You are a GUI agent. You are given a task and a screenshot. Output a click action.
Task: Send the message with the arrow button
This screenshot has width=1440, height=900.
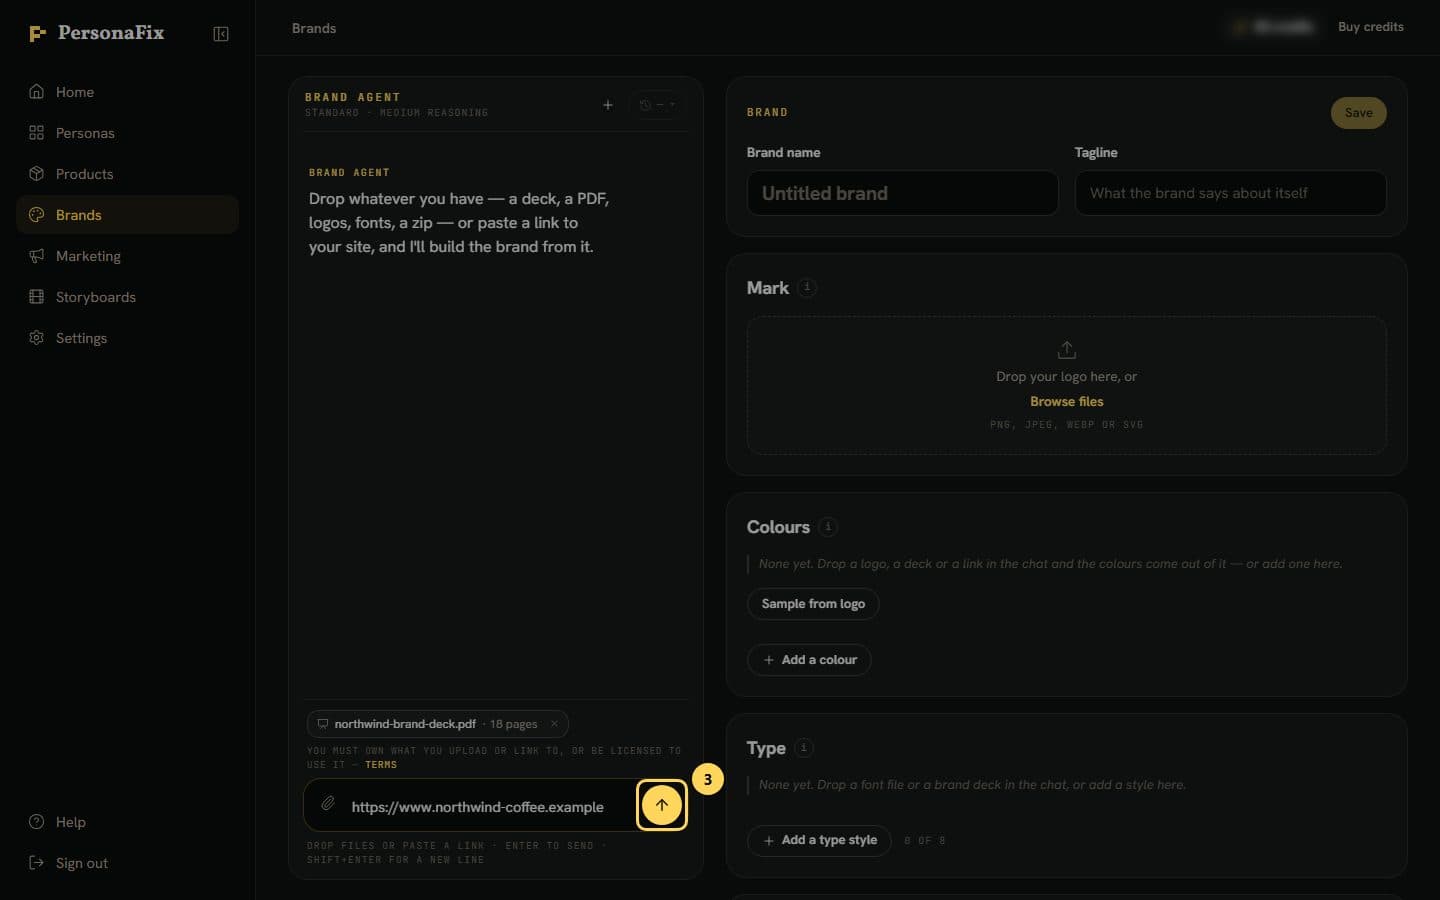pos(662,805)
